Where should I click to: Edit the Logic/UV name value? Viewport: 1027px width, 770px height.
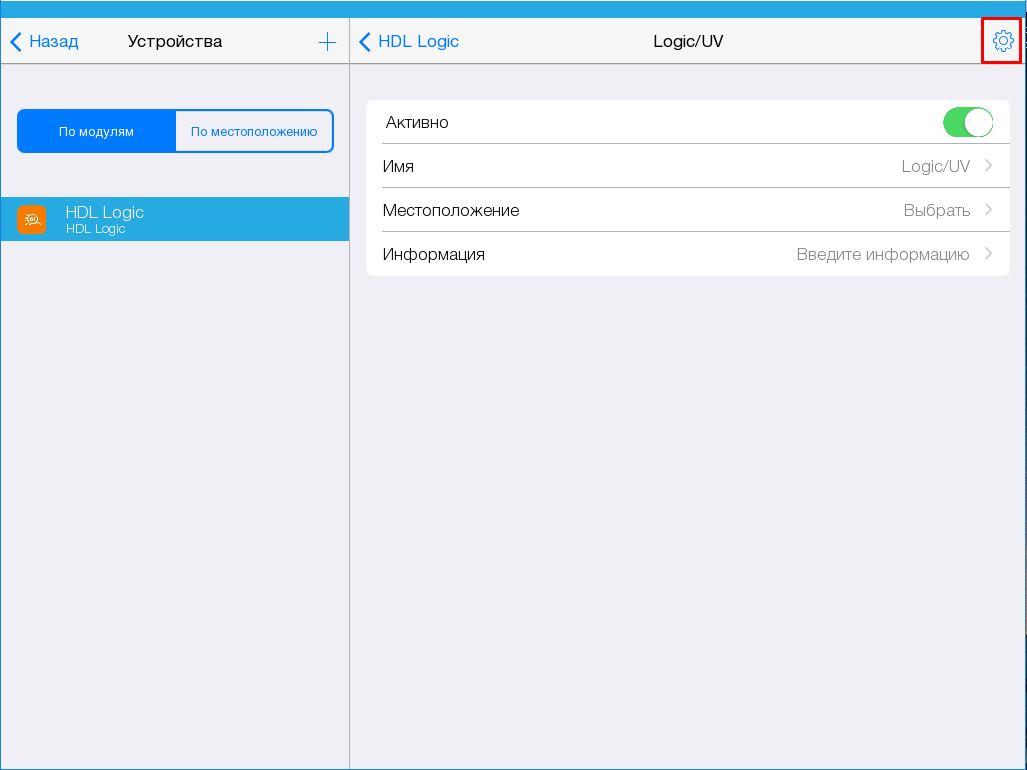pyautogui.click(x=935, y=166)
